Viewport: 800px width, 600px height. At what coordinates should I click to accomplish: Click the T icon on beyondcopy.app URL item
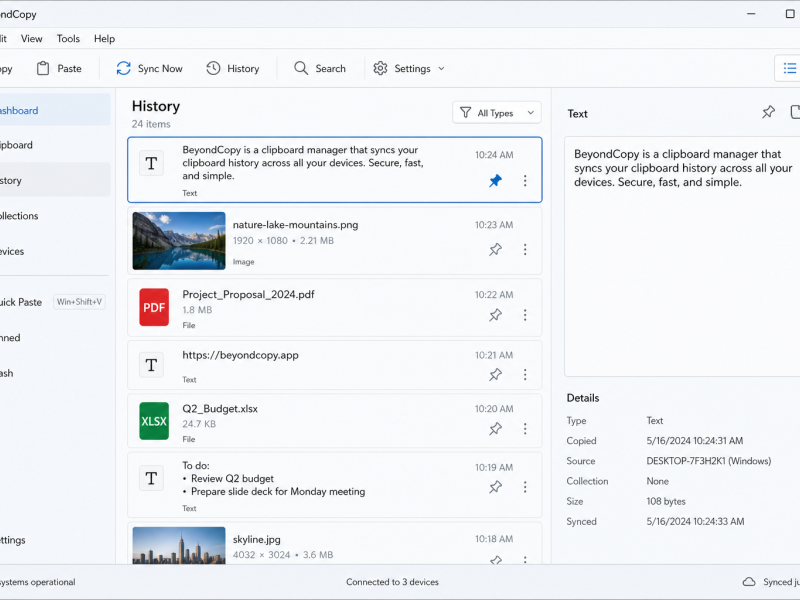pos(151,365)
